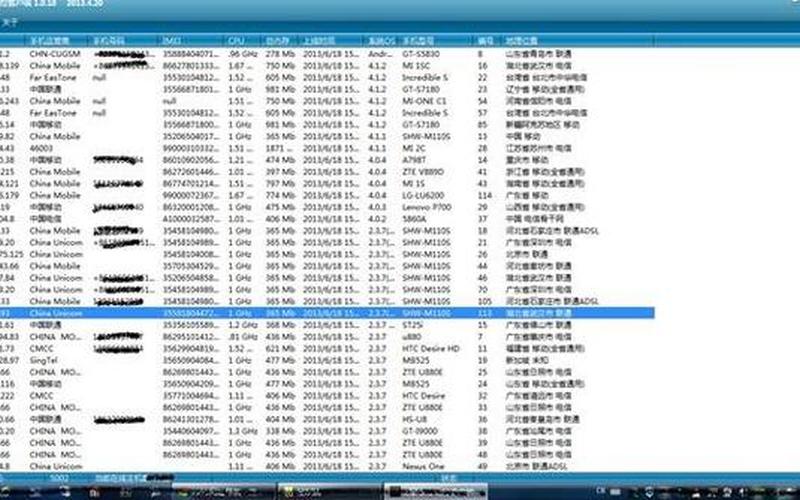Select the CHN-CUGSM carrier cell
The image size is (800, 500).
click(55, 54)
